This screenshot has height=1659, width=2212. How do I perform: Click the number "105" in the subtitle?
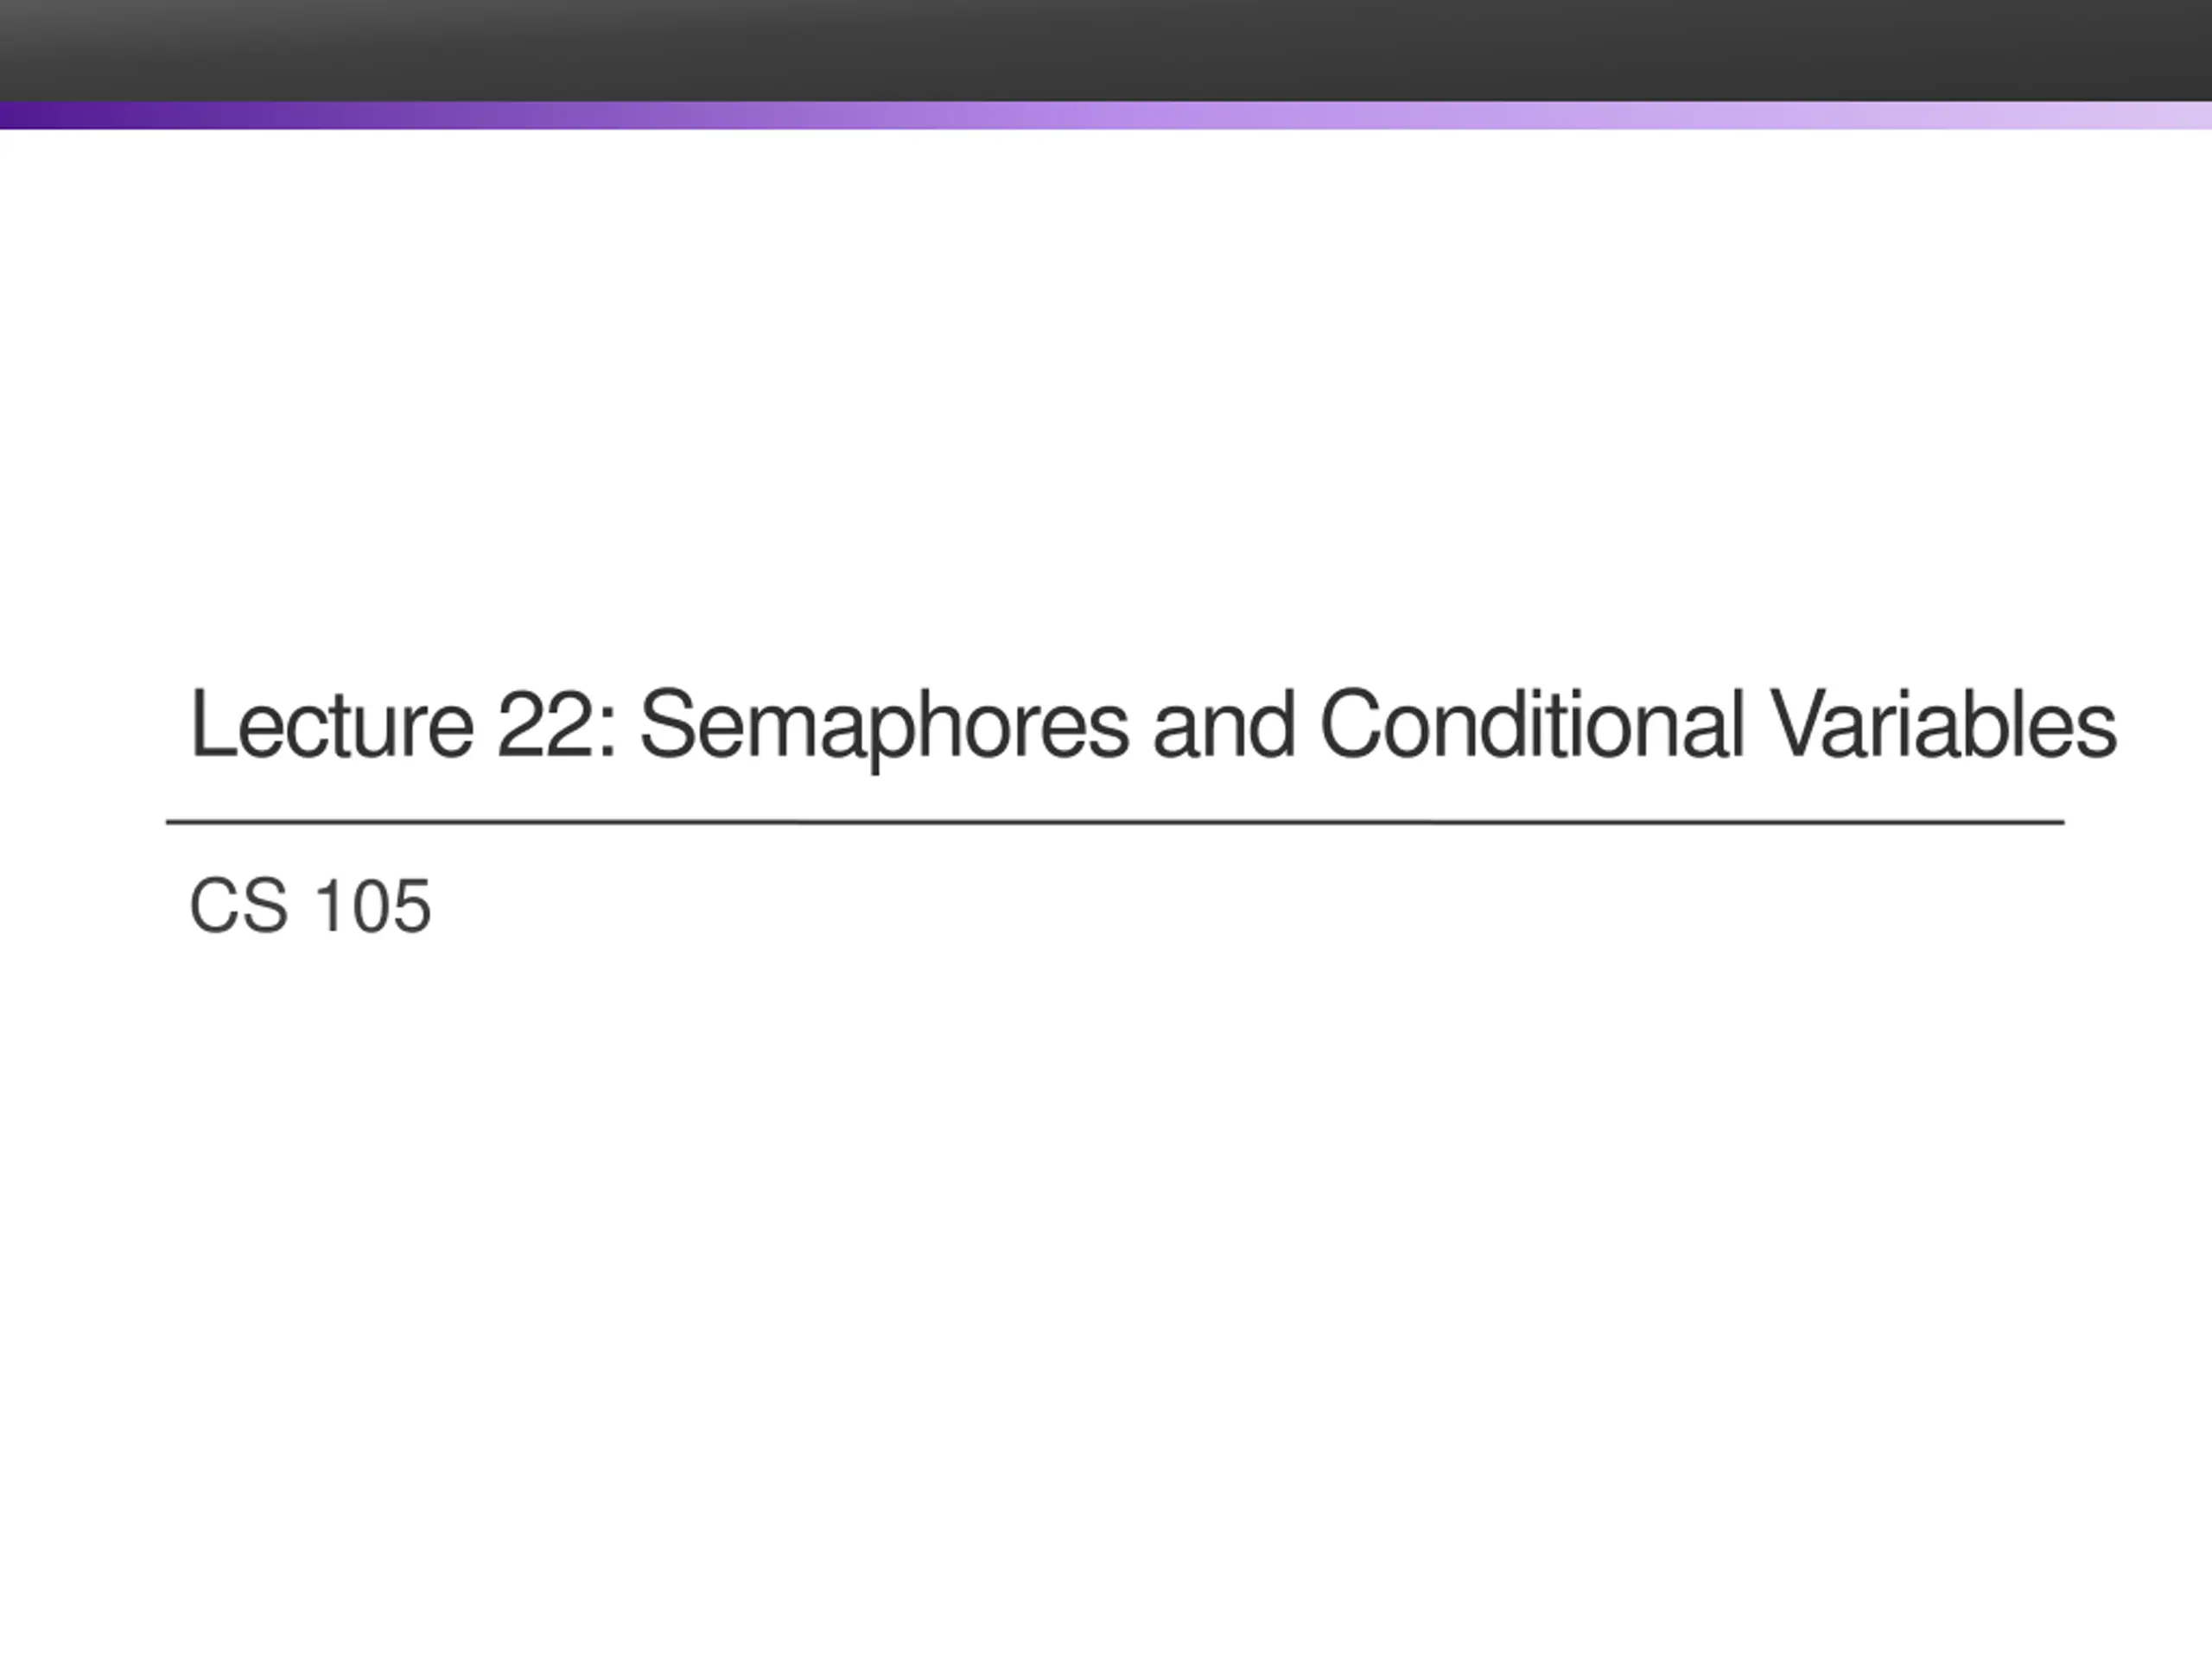coord(373,906)
